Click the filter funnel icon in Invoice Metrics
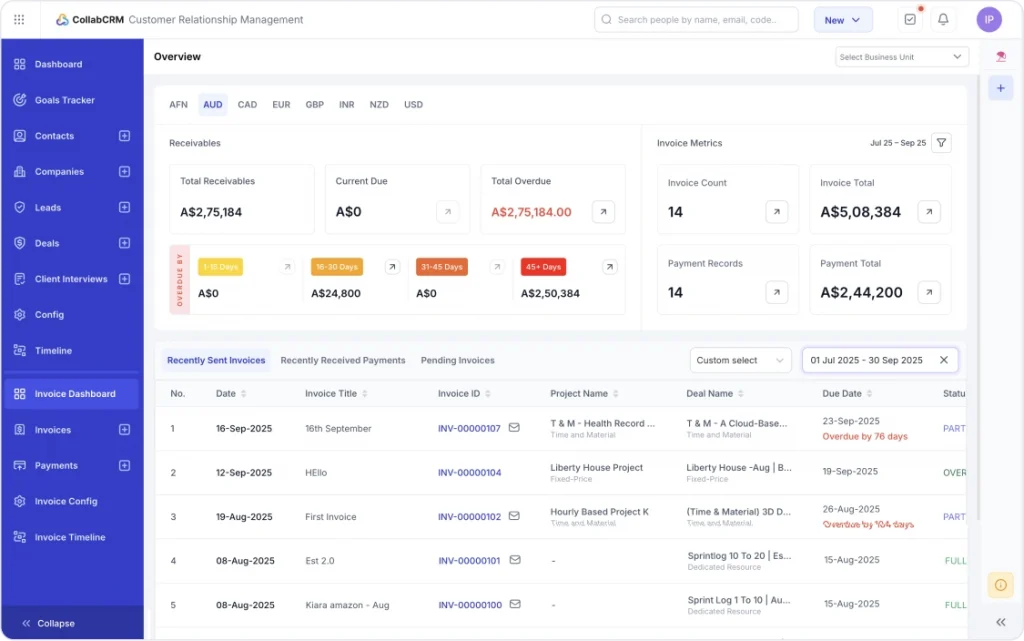 click(x=941, y=143)
